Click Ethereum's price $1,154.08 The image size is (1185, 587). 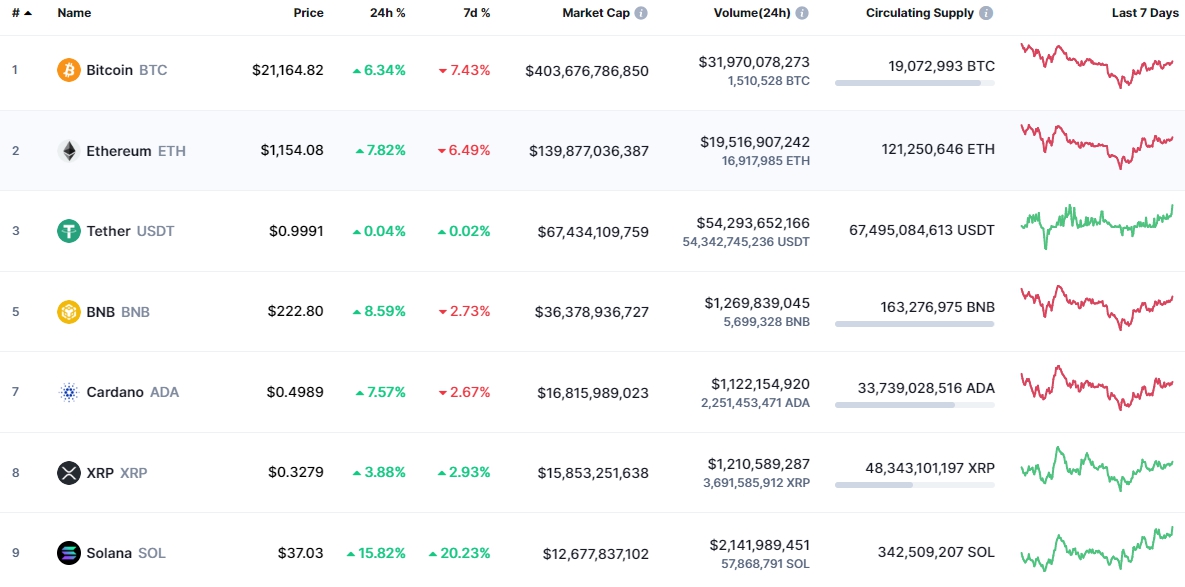tap(292, 150)
